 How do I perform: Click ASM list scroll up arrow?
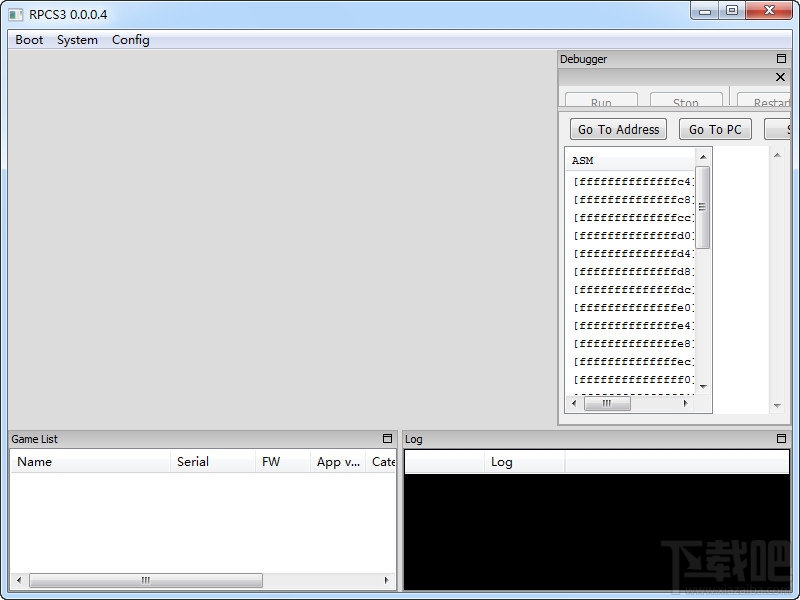(703, 157)
